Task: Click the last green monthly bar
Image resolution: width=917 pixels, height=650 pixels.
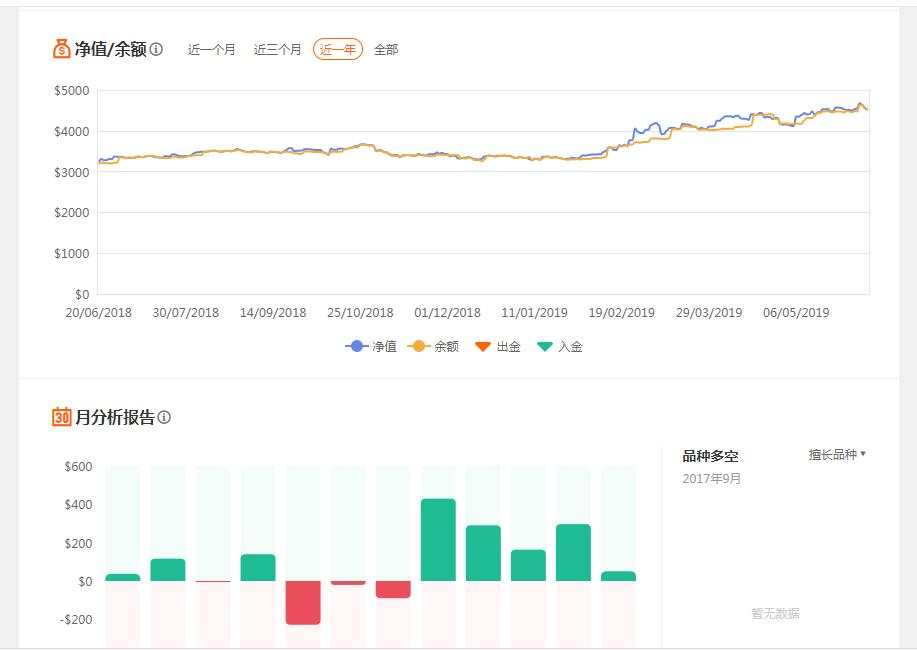Action: click(618, 576)
